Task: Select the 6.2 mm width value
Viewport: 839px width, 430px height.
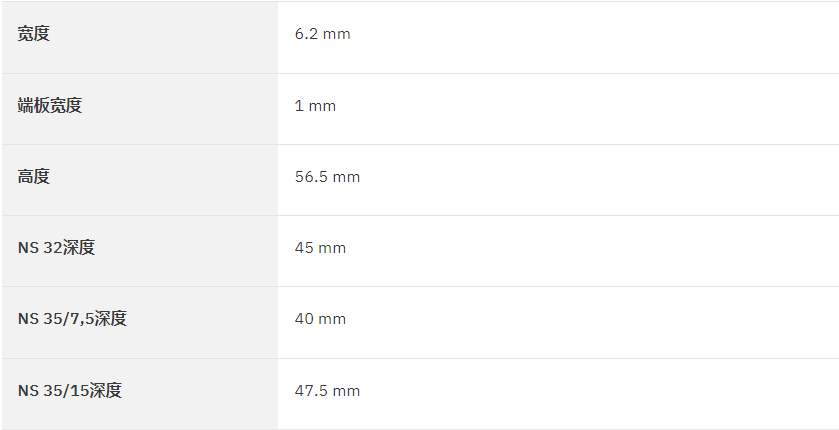Action: [323, 34]
